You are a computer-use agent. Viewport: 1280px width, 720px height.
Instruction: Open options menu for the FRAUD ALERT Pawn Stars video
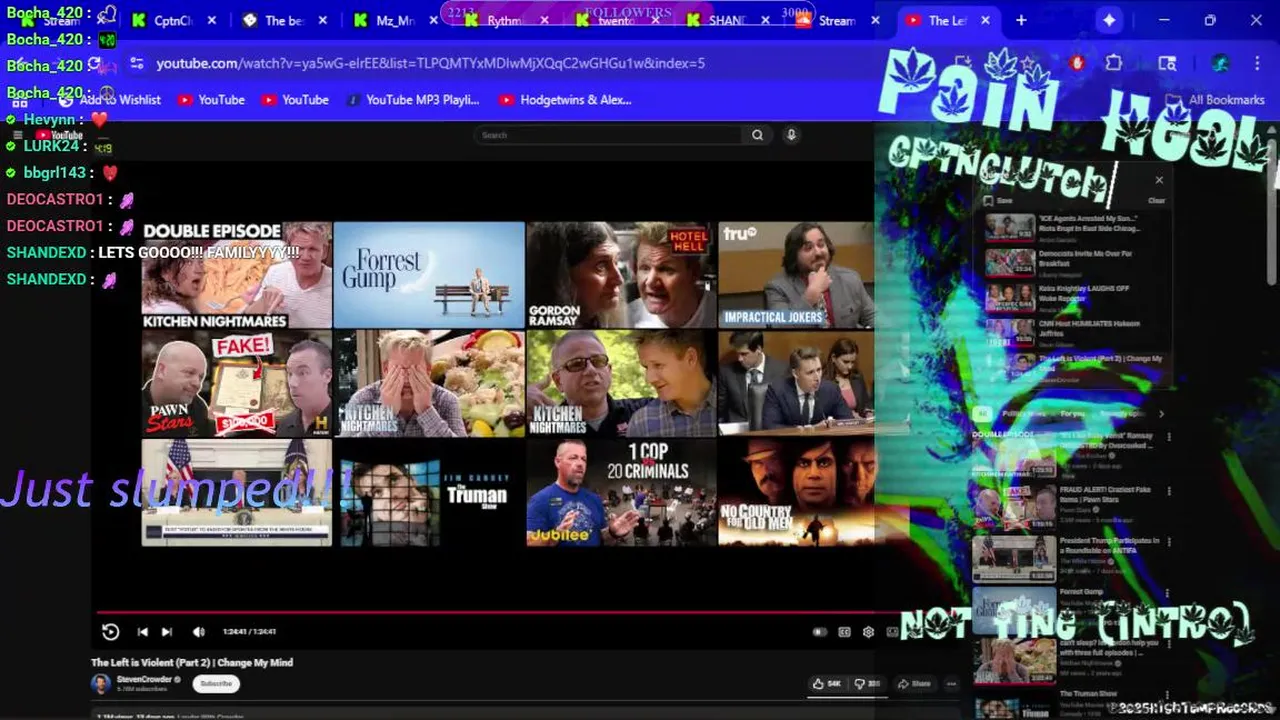pyautogui.click(x=1168, y=491)
